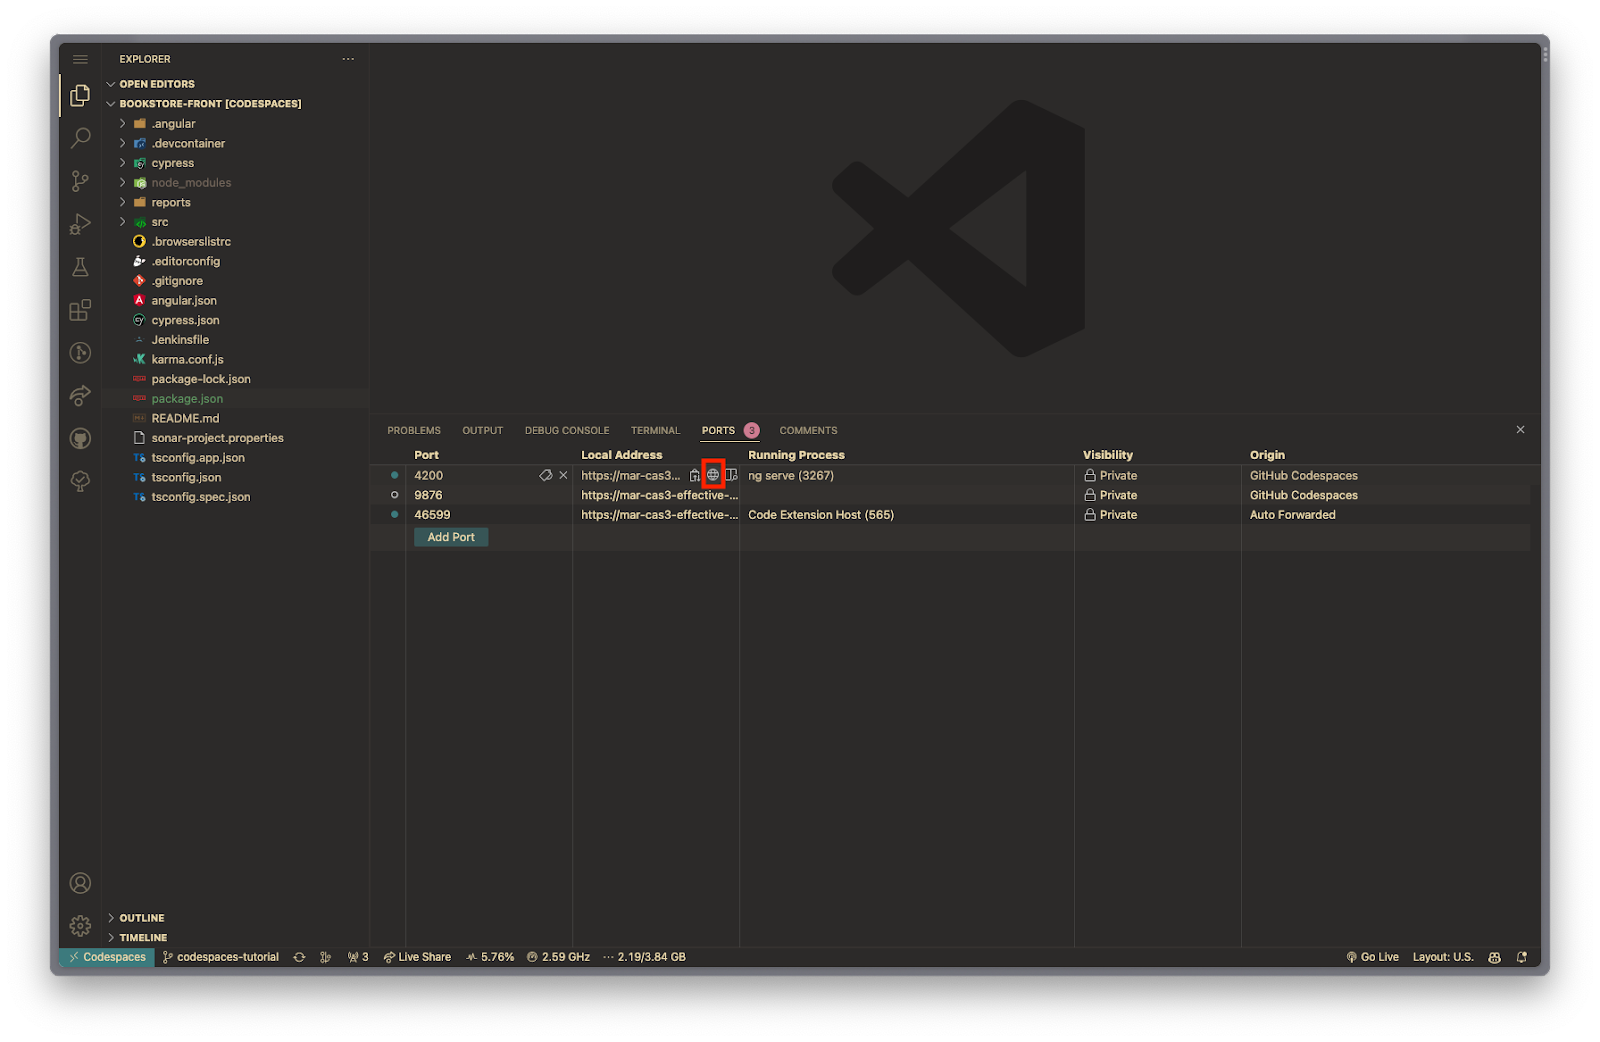Open the Live Share activity bar view

pyautogui.click(x=80, y=396)
